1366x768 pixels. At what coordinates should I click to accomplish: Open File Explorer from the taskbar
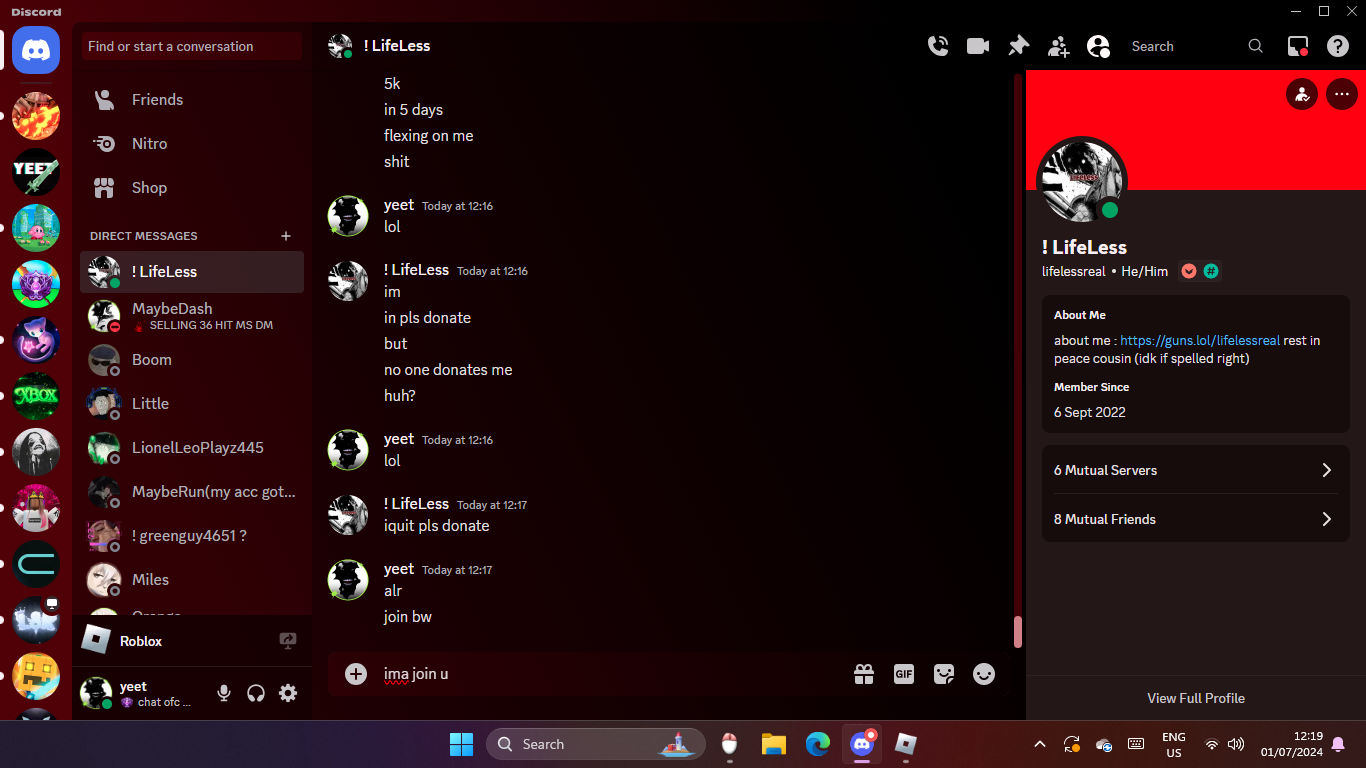774,744
